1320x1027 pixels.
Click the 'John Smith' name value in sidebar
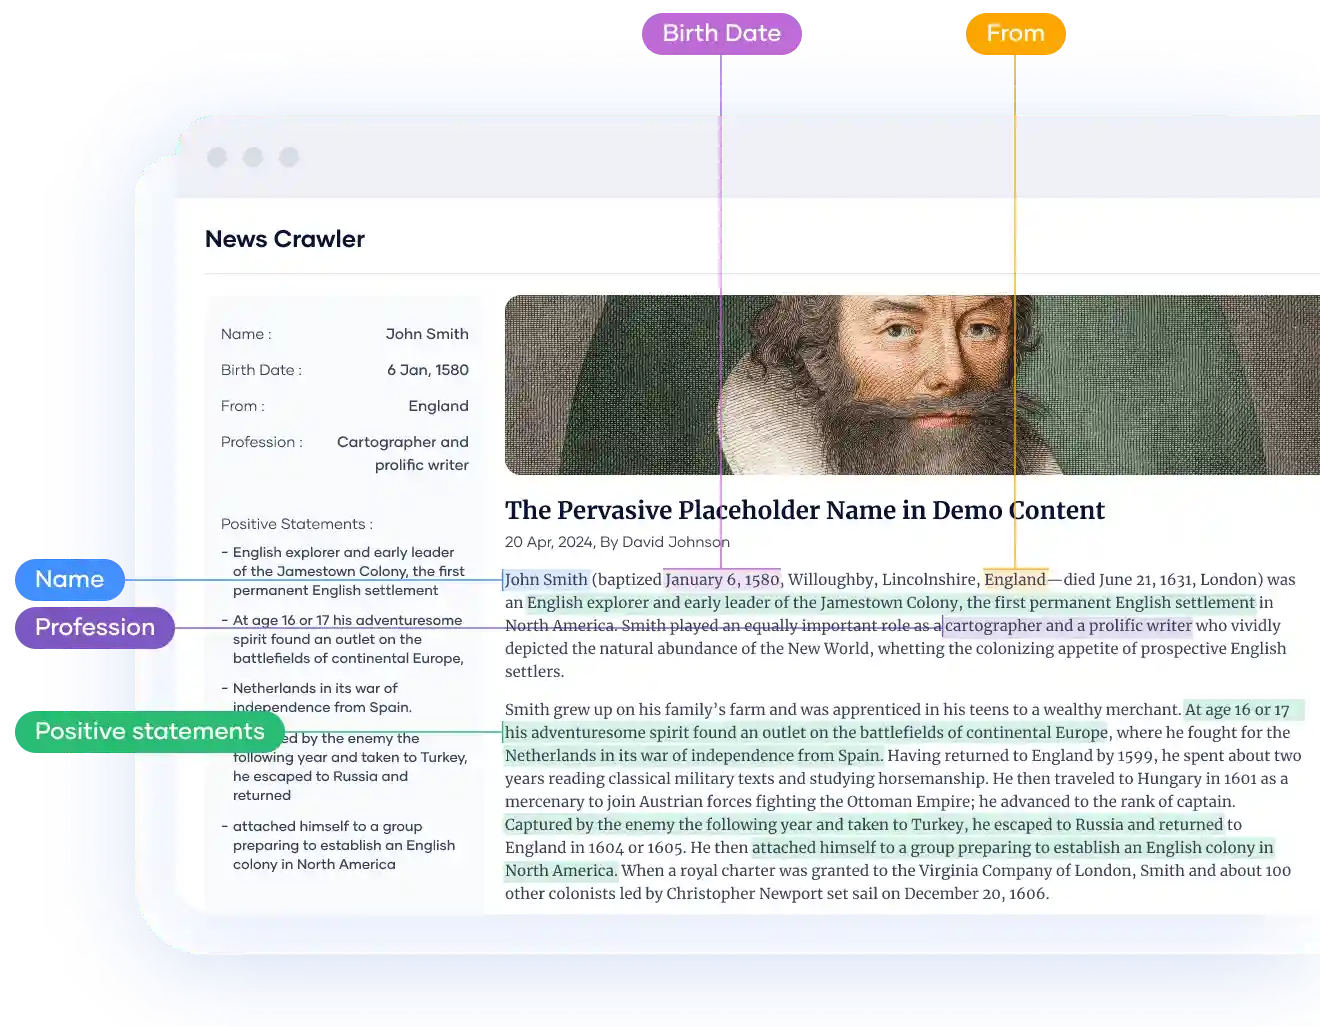pyautogui.click(x=427, y=334)
